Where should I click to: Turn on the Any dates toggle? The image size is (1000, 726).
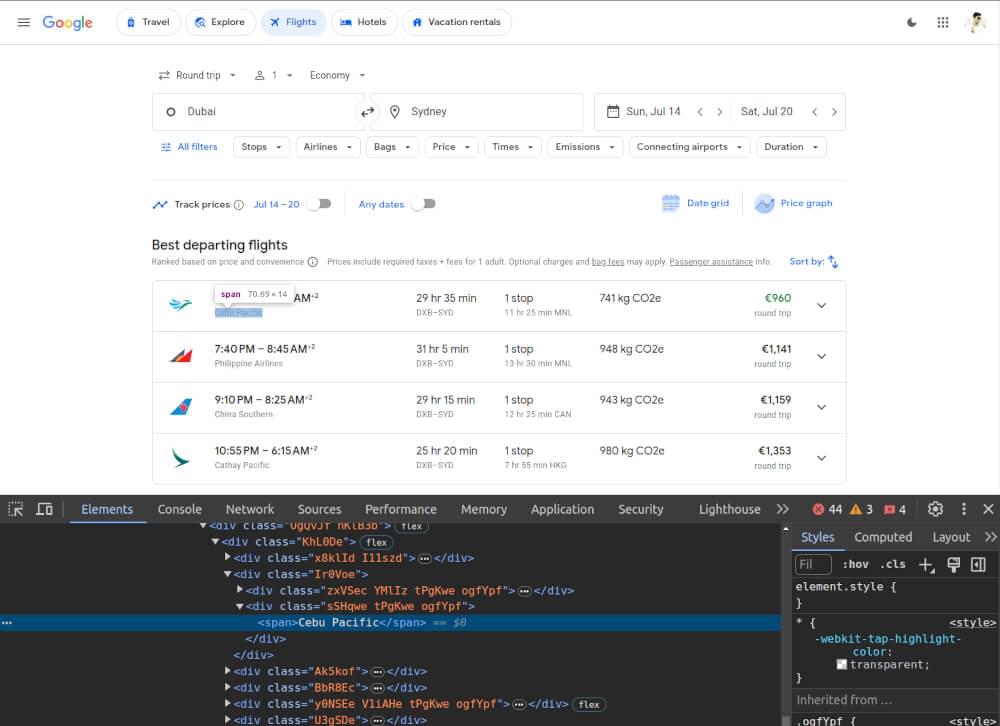[424, 203]
